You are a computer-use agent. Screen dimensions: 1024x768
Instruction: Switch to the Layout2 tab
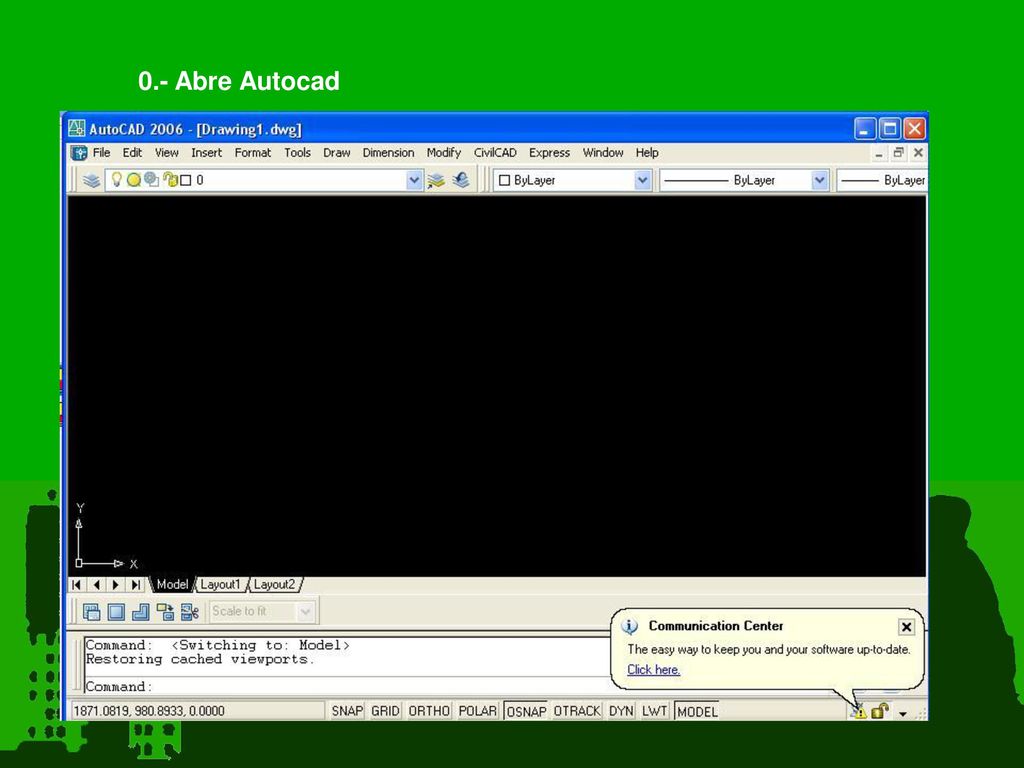click(274, 584)
